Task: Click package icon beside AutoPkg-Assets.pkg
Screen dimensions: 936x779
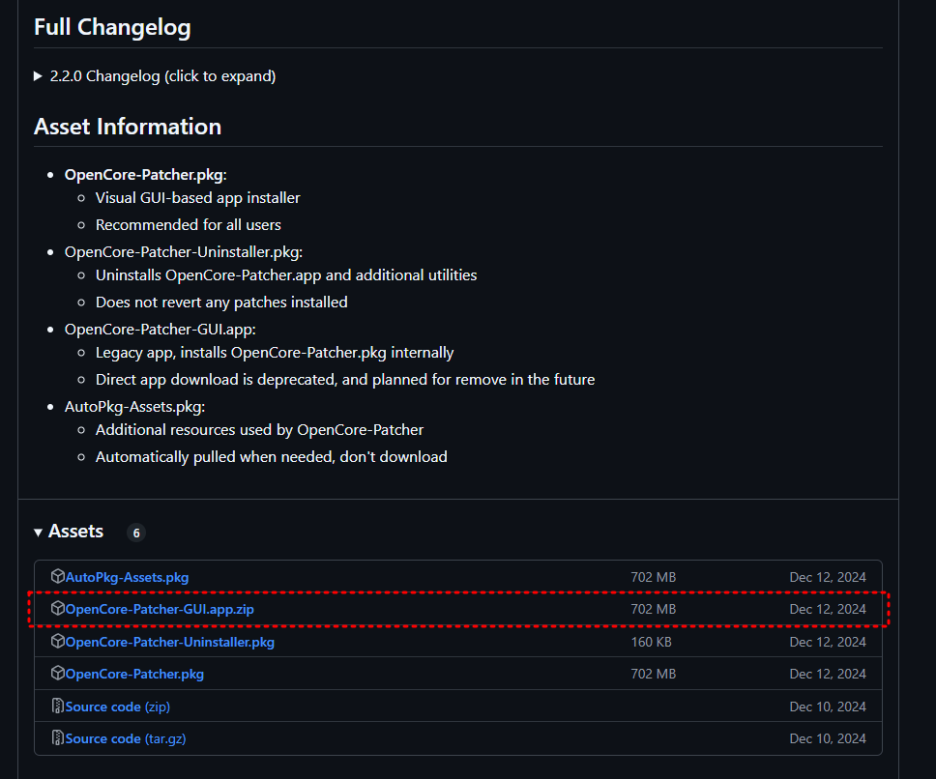Action: [58, 576]
